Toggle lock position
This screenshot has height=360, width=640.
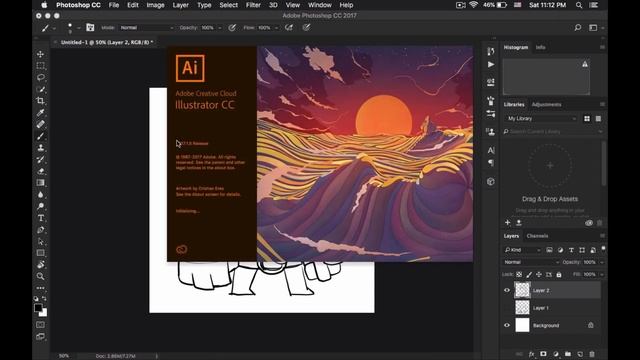pos(539,275)
